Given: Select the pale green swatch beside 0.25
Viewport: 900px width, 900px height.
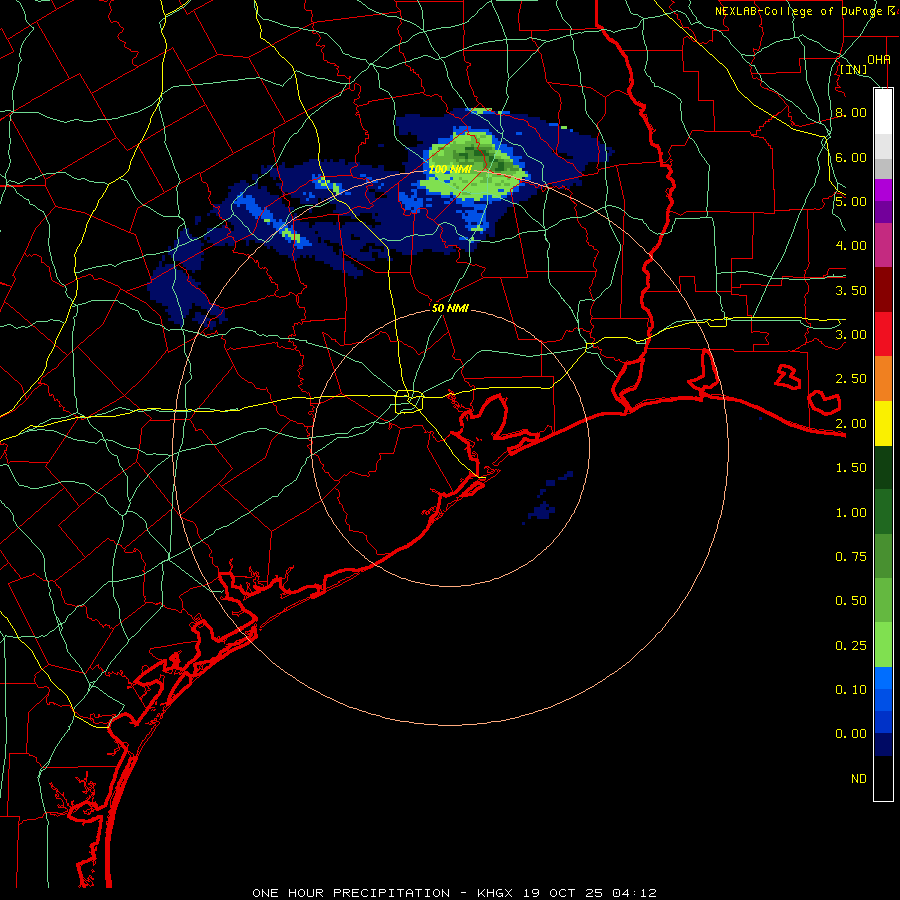Looking at the screenshot, I should tap(883, 645).
